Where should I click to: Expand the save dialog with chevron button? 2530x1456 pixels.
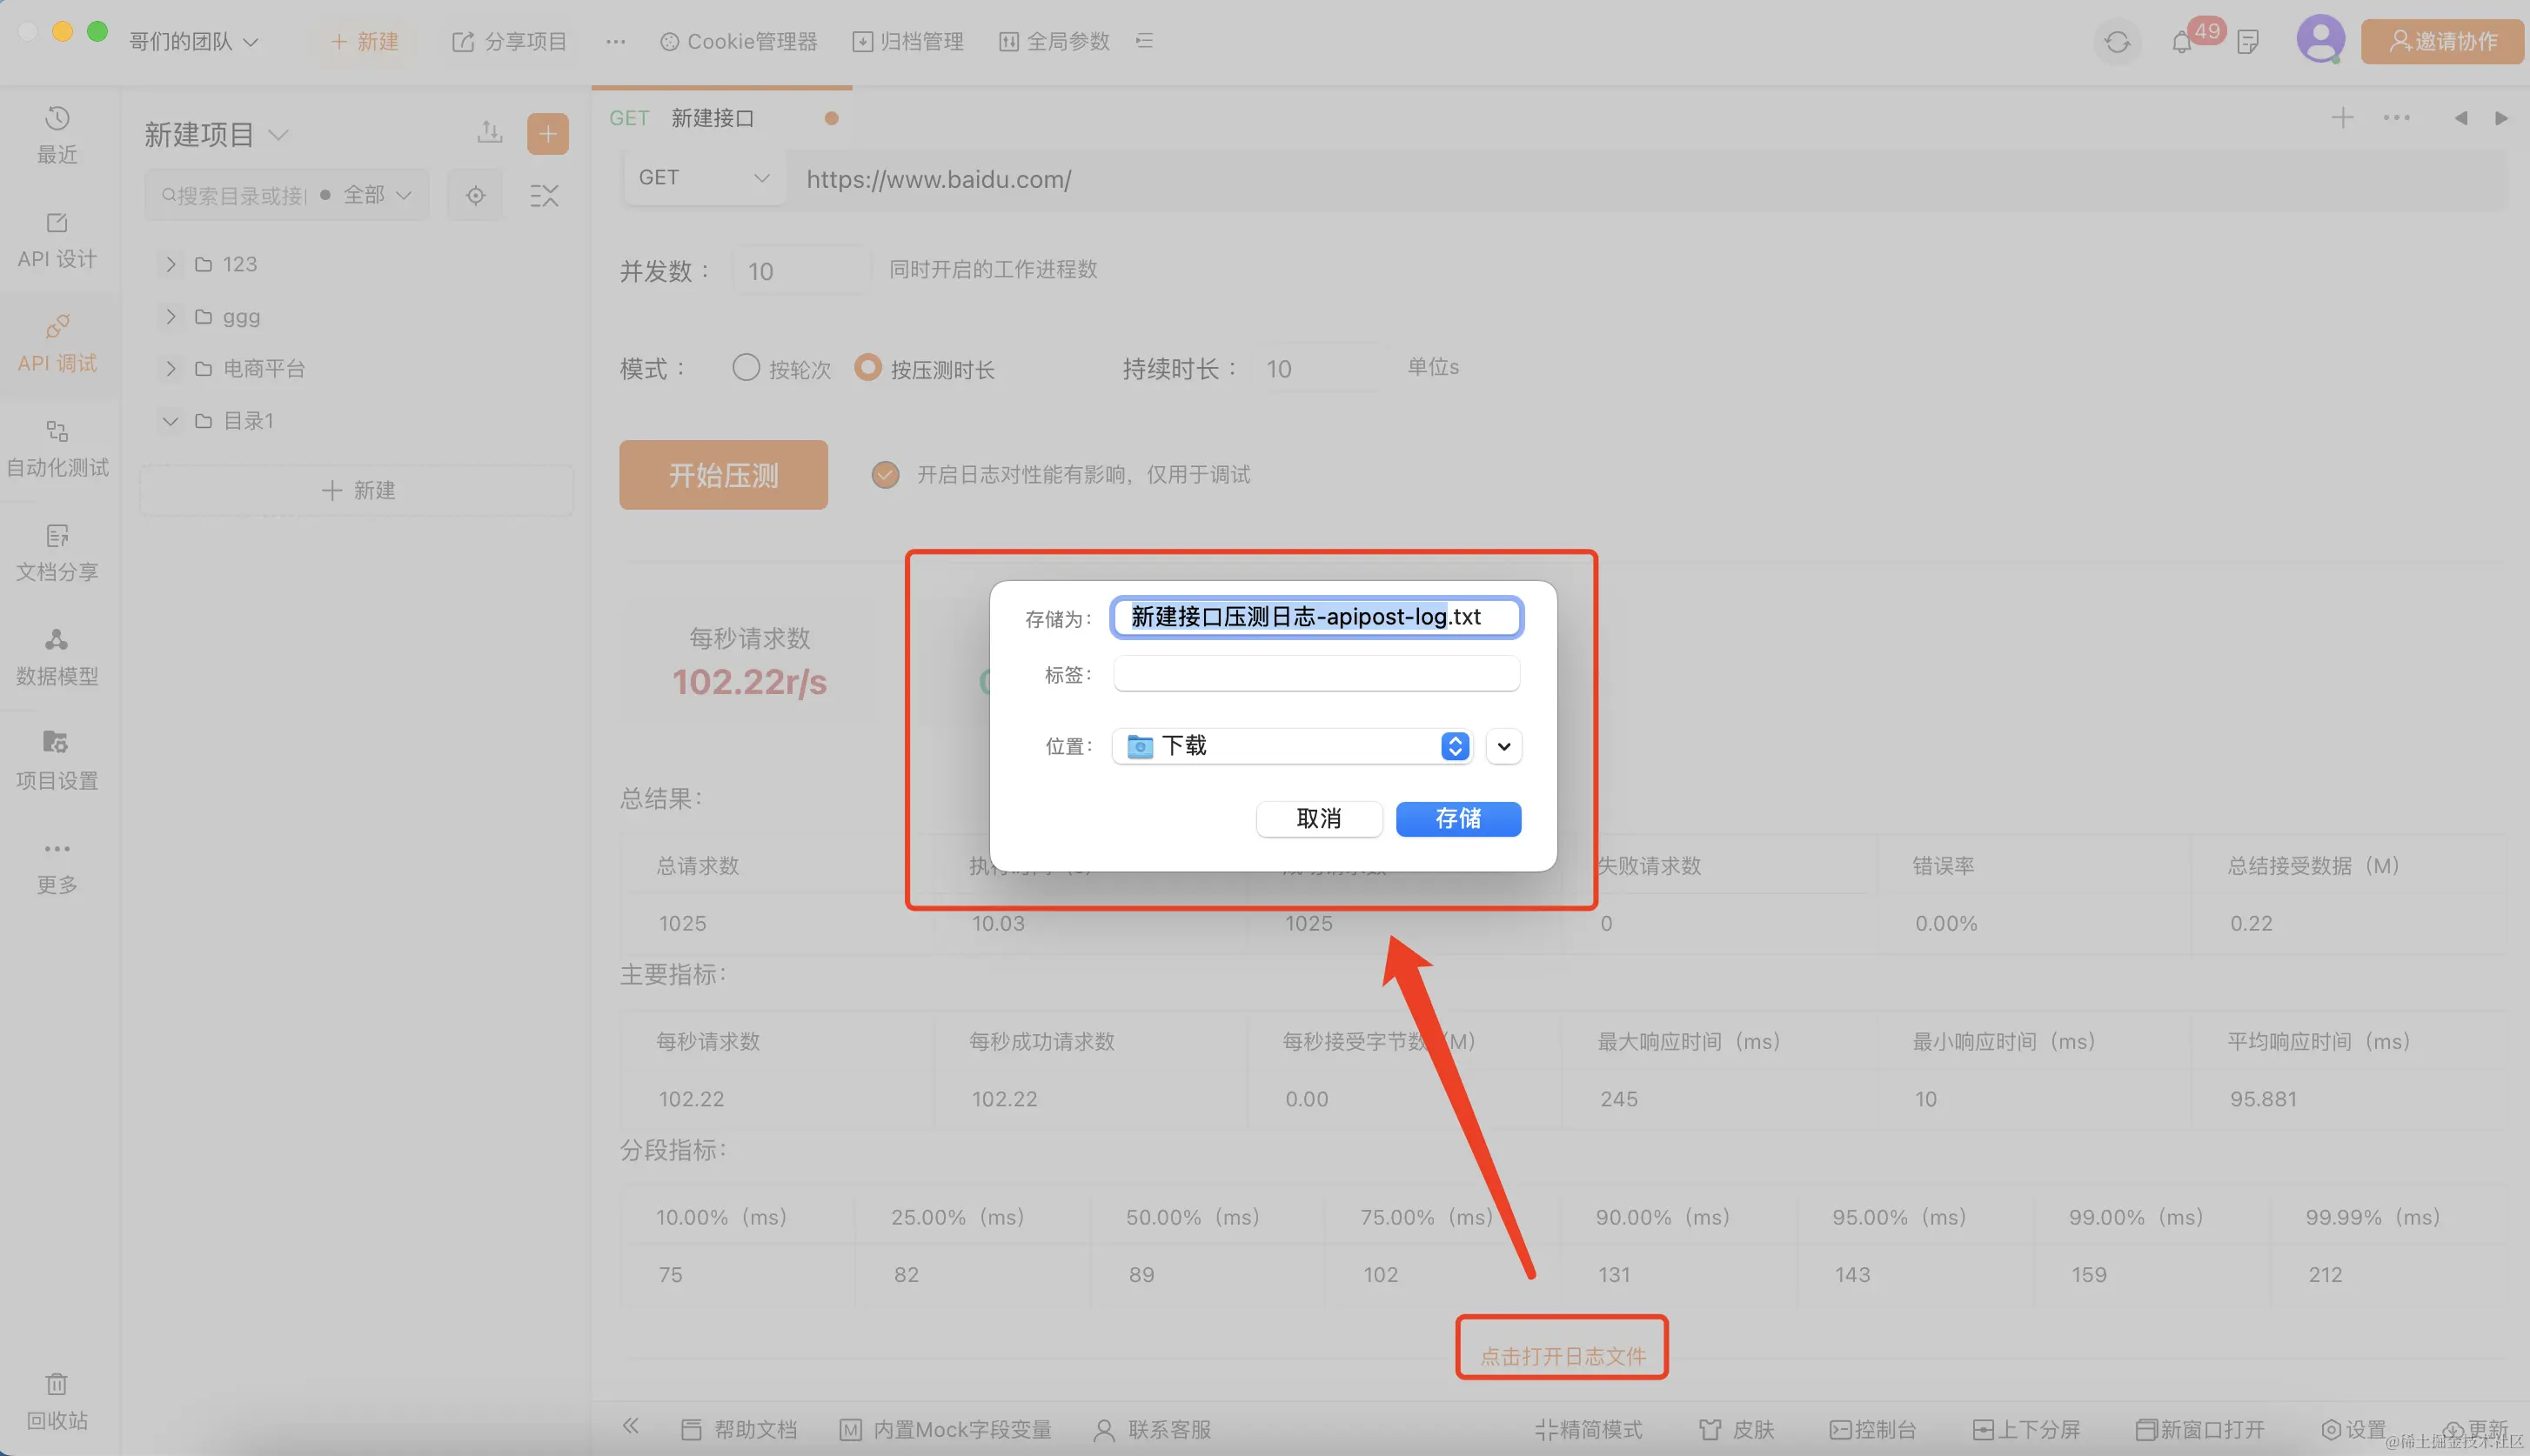(1504, 746)
